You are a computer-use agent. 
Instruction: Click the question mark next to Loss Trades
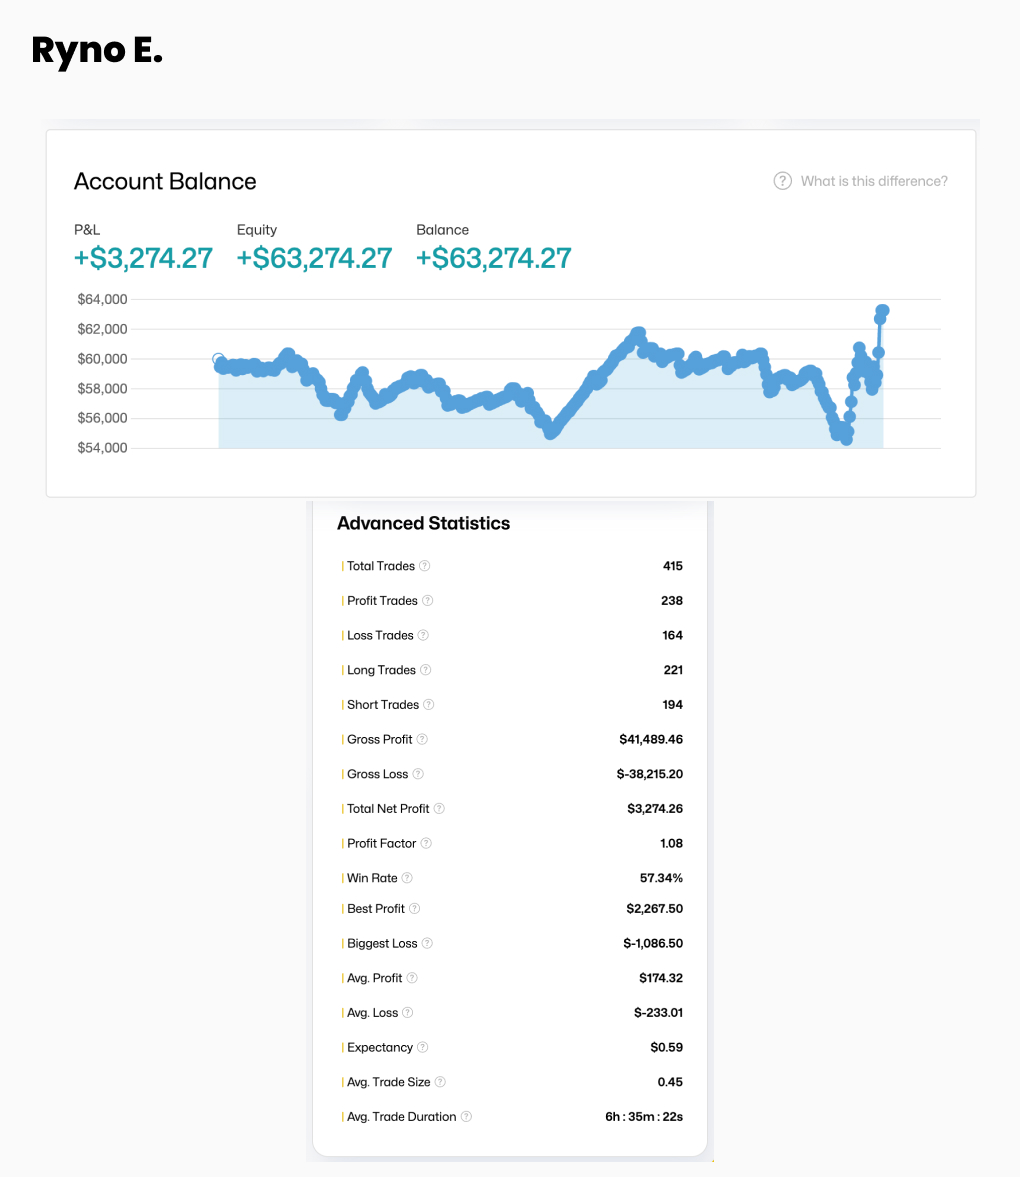coord(423,636)
